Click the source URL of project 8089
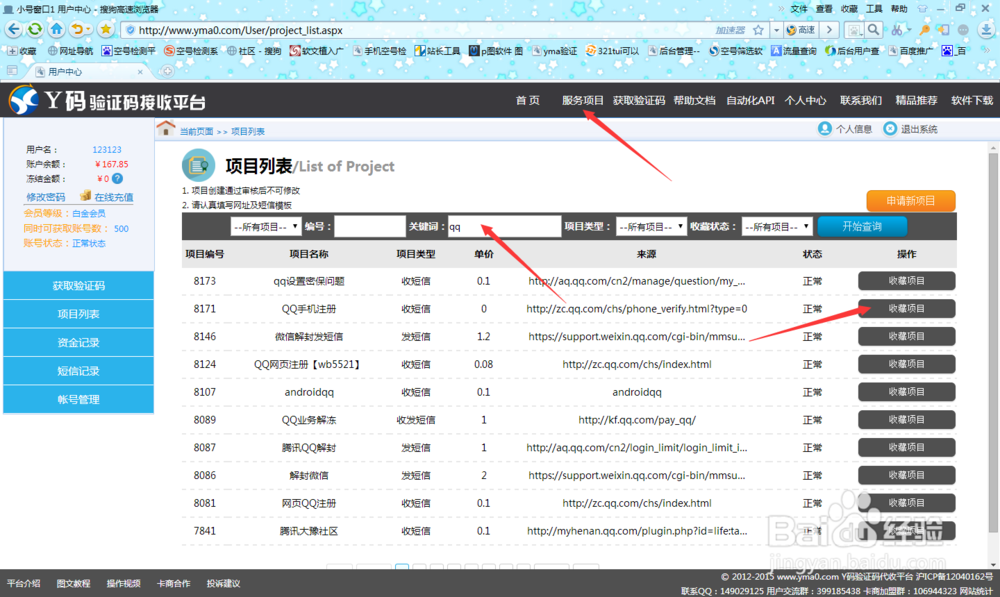The image size is (1000, 597). point(636,420)
